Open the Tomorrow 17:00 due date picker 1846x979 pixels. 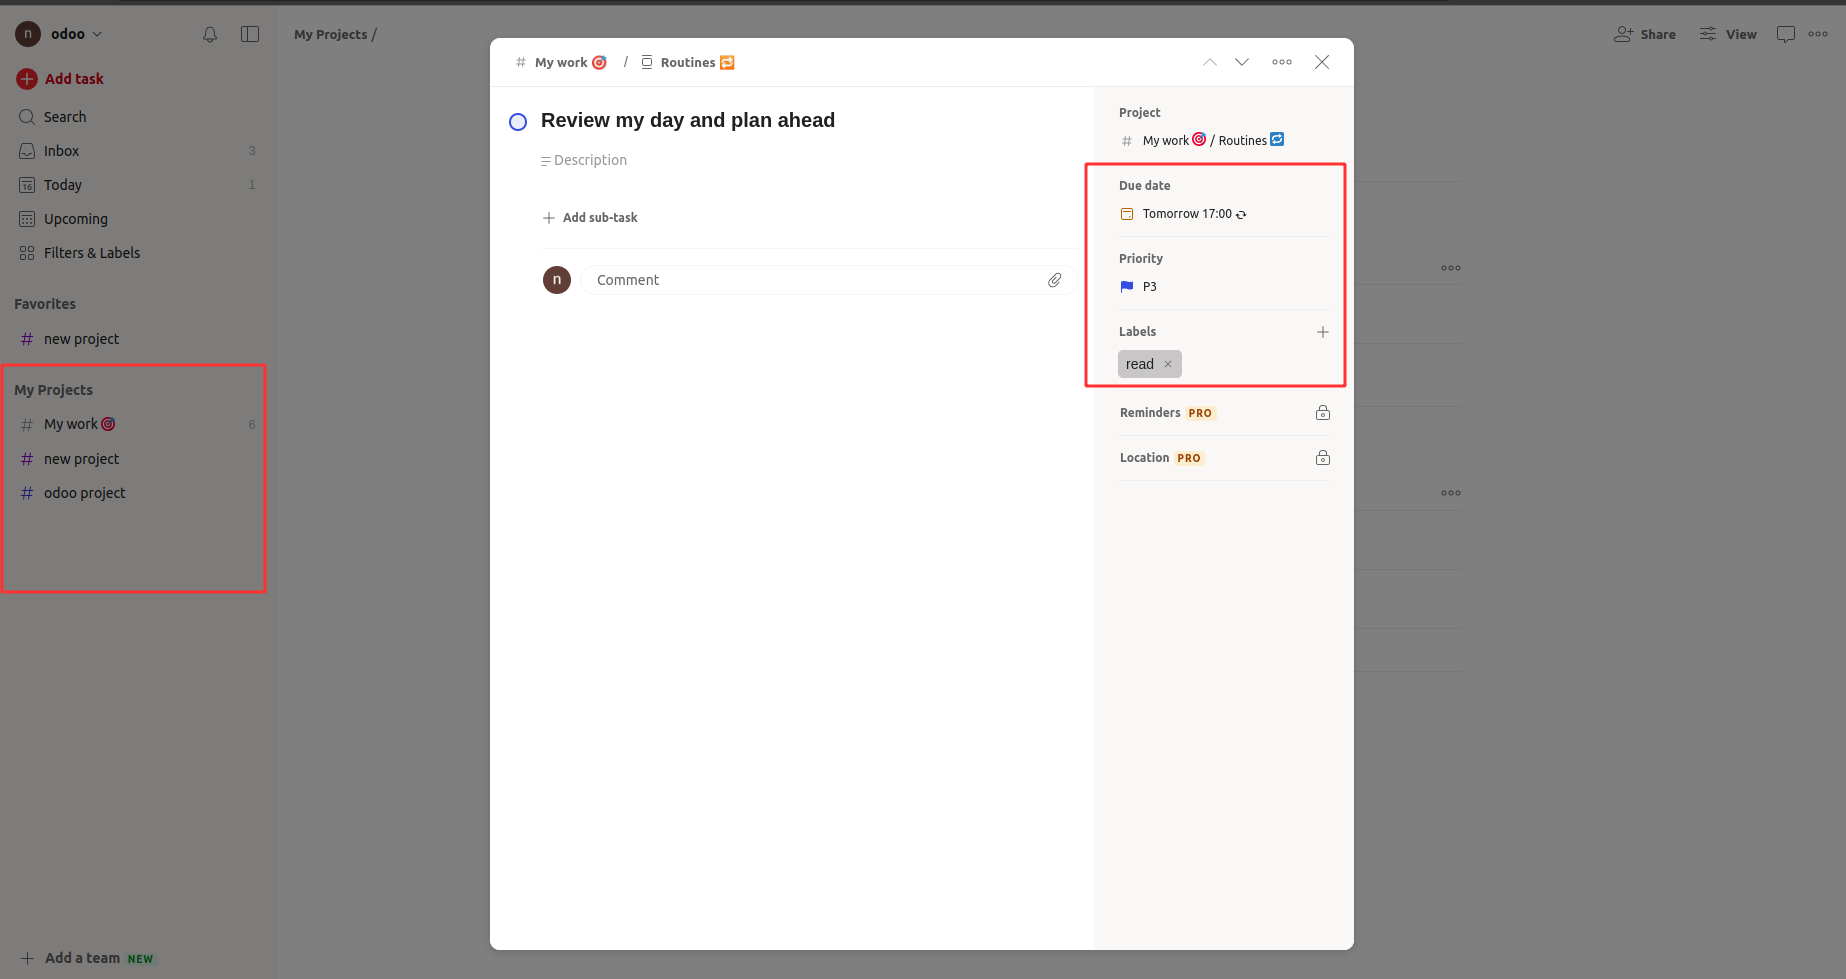pyautogui.click(x=1187, y=214)
